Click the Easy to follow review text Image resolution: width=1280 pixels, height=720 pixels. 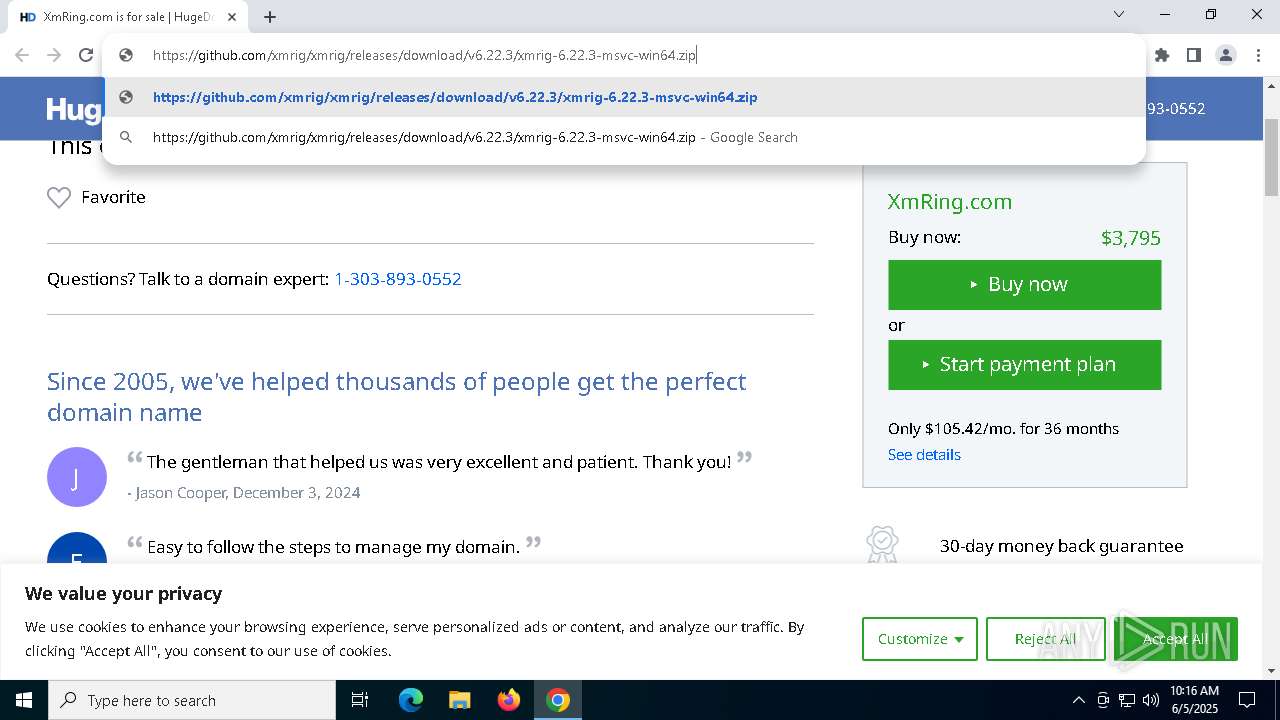coord(333,547)
